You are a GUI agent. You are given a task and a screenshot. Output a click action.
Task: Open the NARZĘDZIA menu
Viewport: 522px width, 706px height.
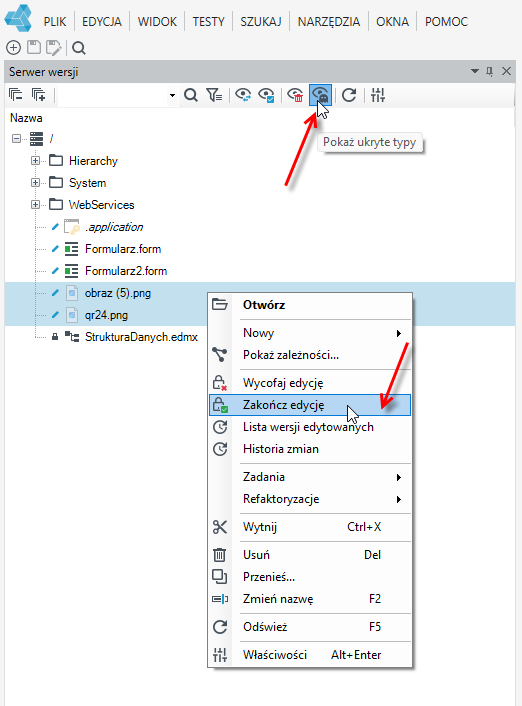tap(329, 22)
